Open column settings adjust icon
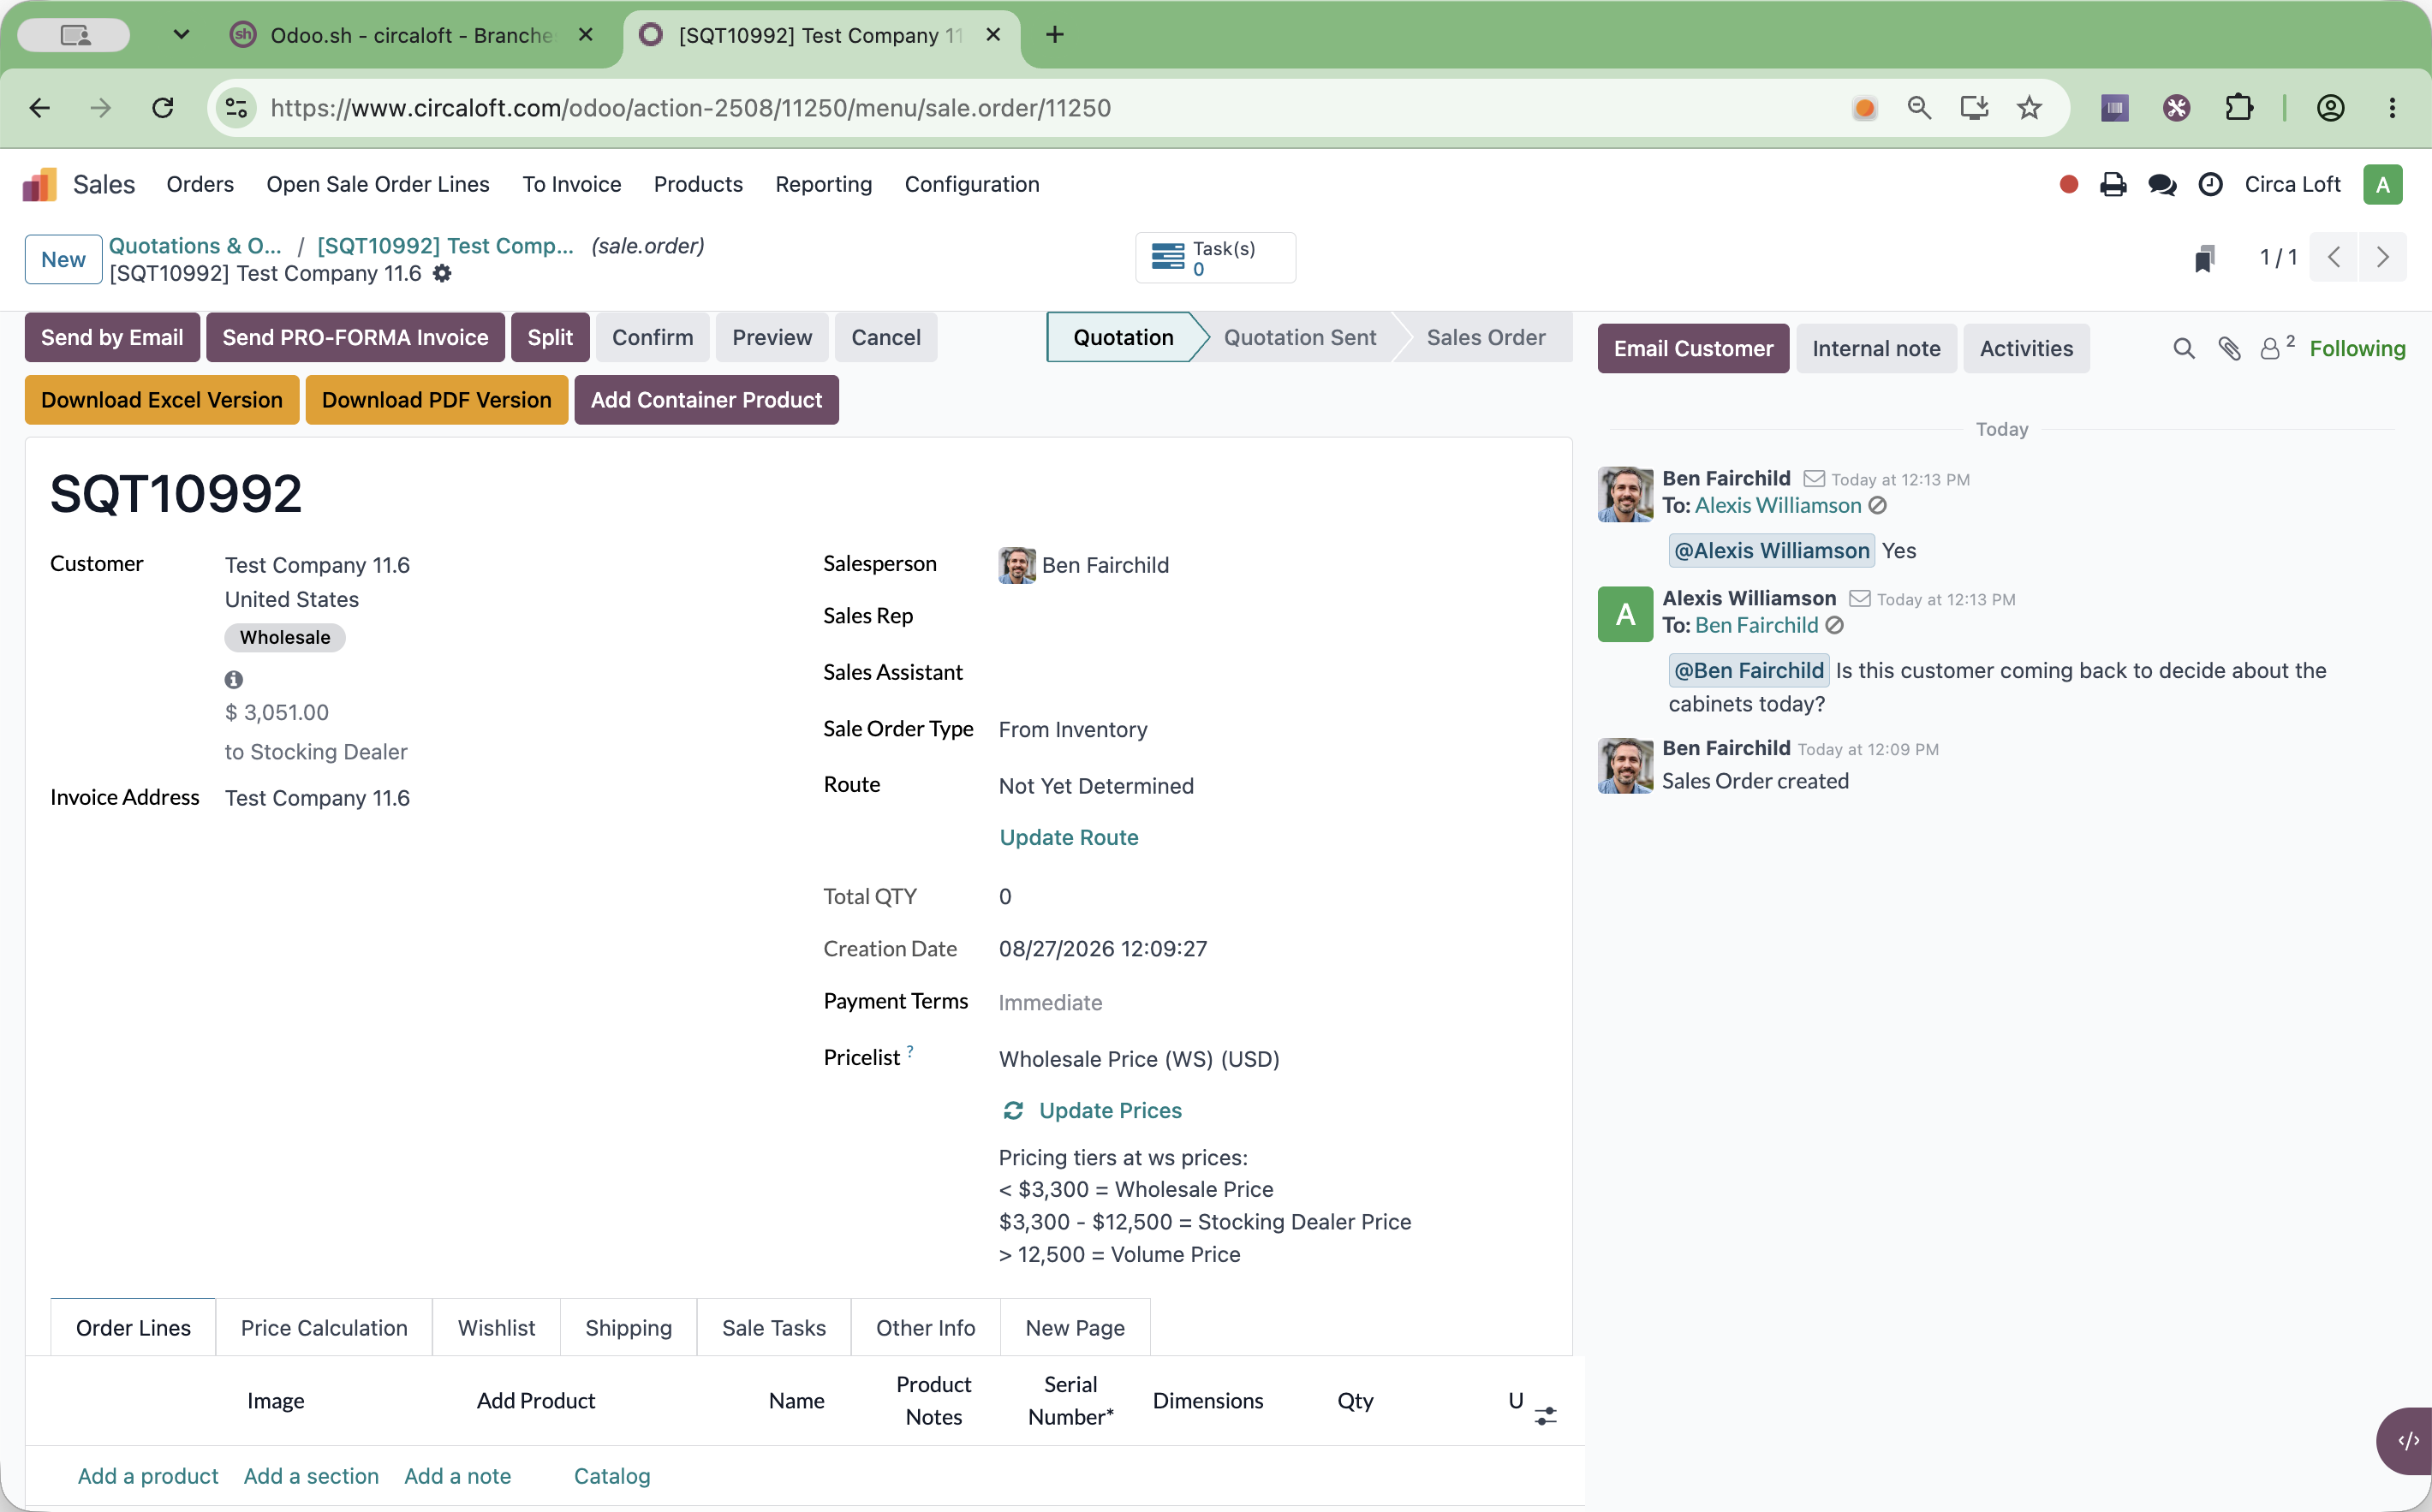 (x=1546, y=1416)
